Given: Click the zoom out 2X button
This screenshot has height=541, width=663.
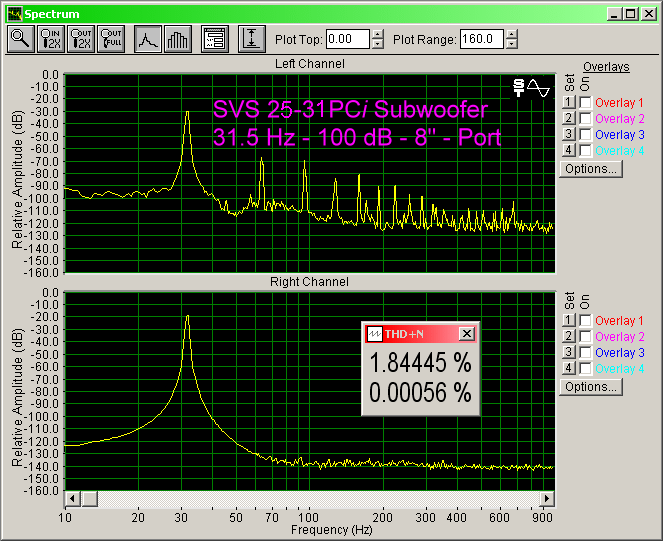Looking at the screenshot, I should point(82,39).
